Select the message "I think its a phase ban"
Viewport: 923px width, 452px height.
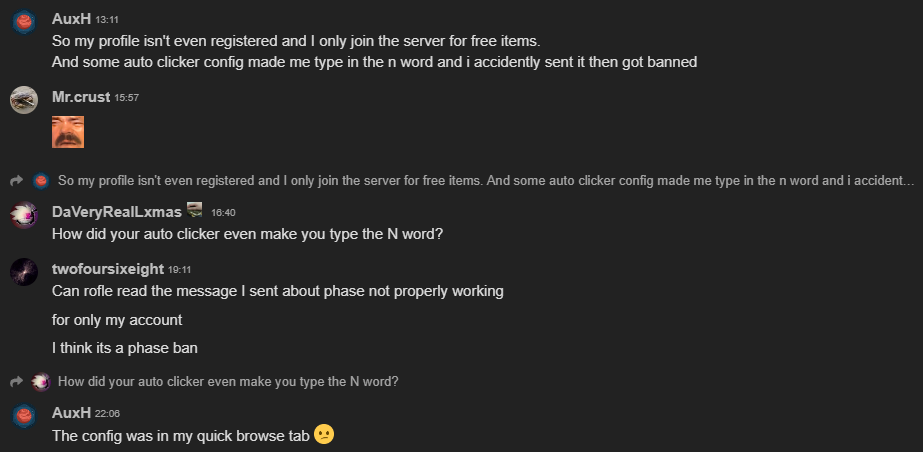pyautogui.click(x=125, y=348)
